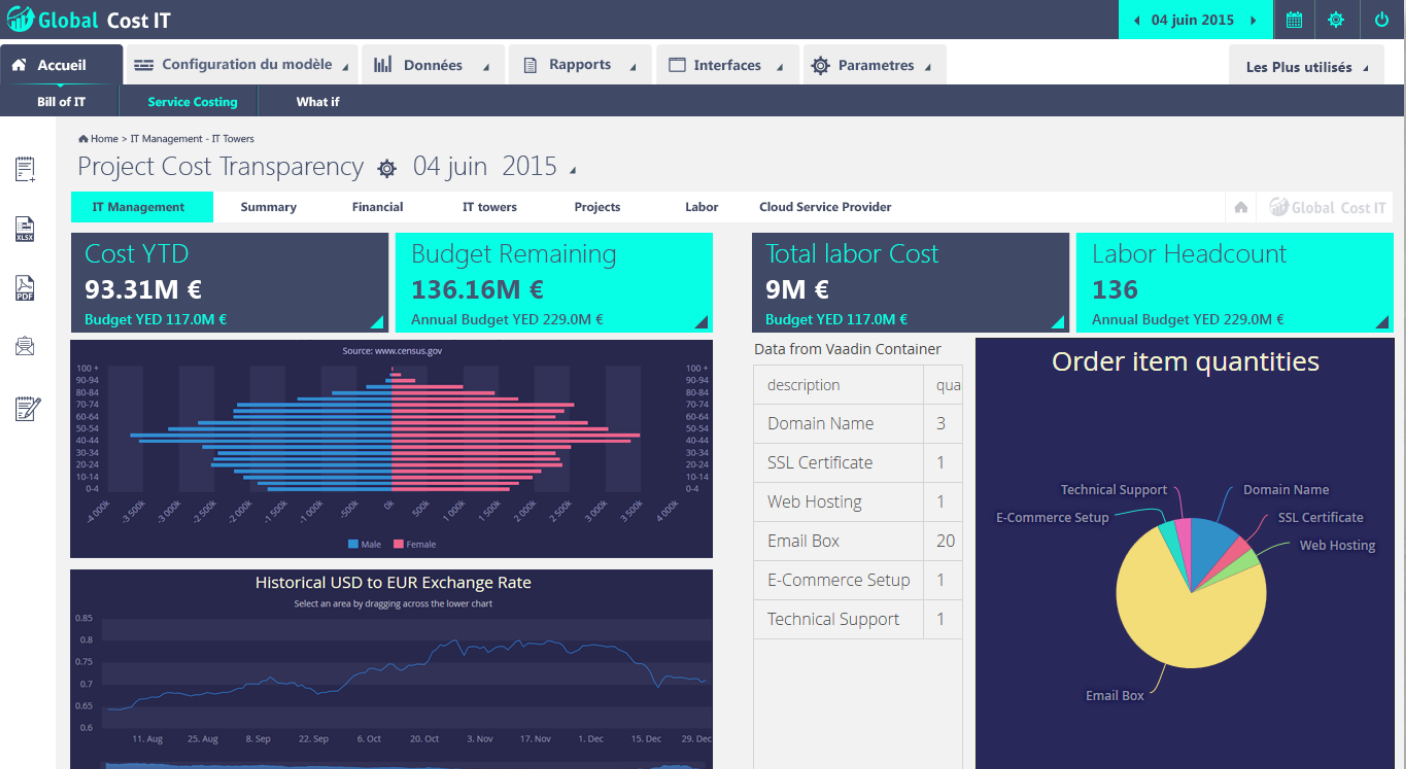Click IT Management - IT Towers breadcrumb
The image size is (1406, 769).
pyautogui.click(x=192, y=139)
